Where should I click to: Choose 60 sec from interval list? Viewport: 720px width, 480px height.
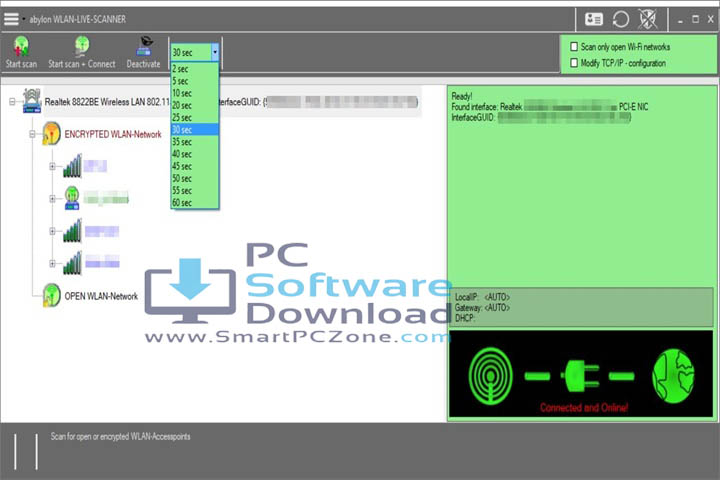coord(195,203)
